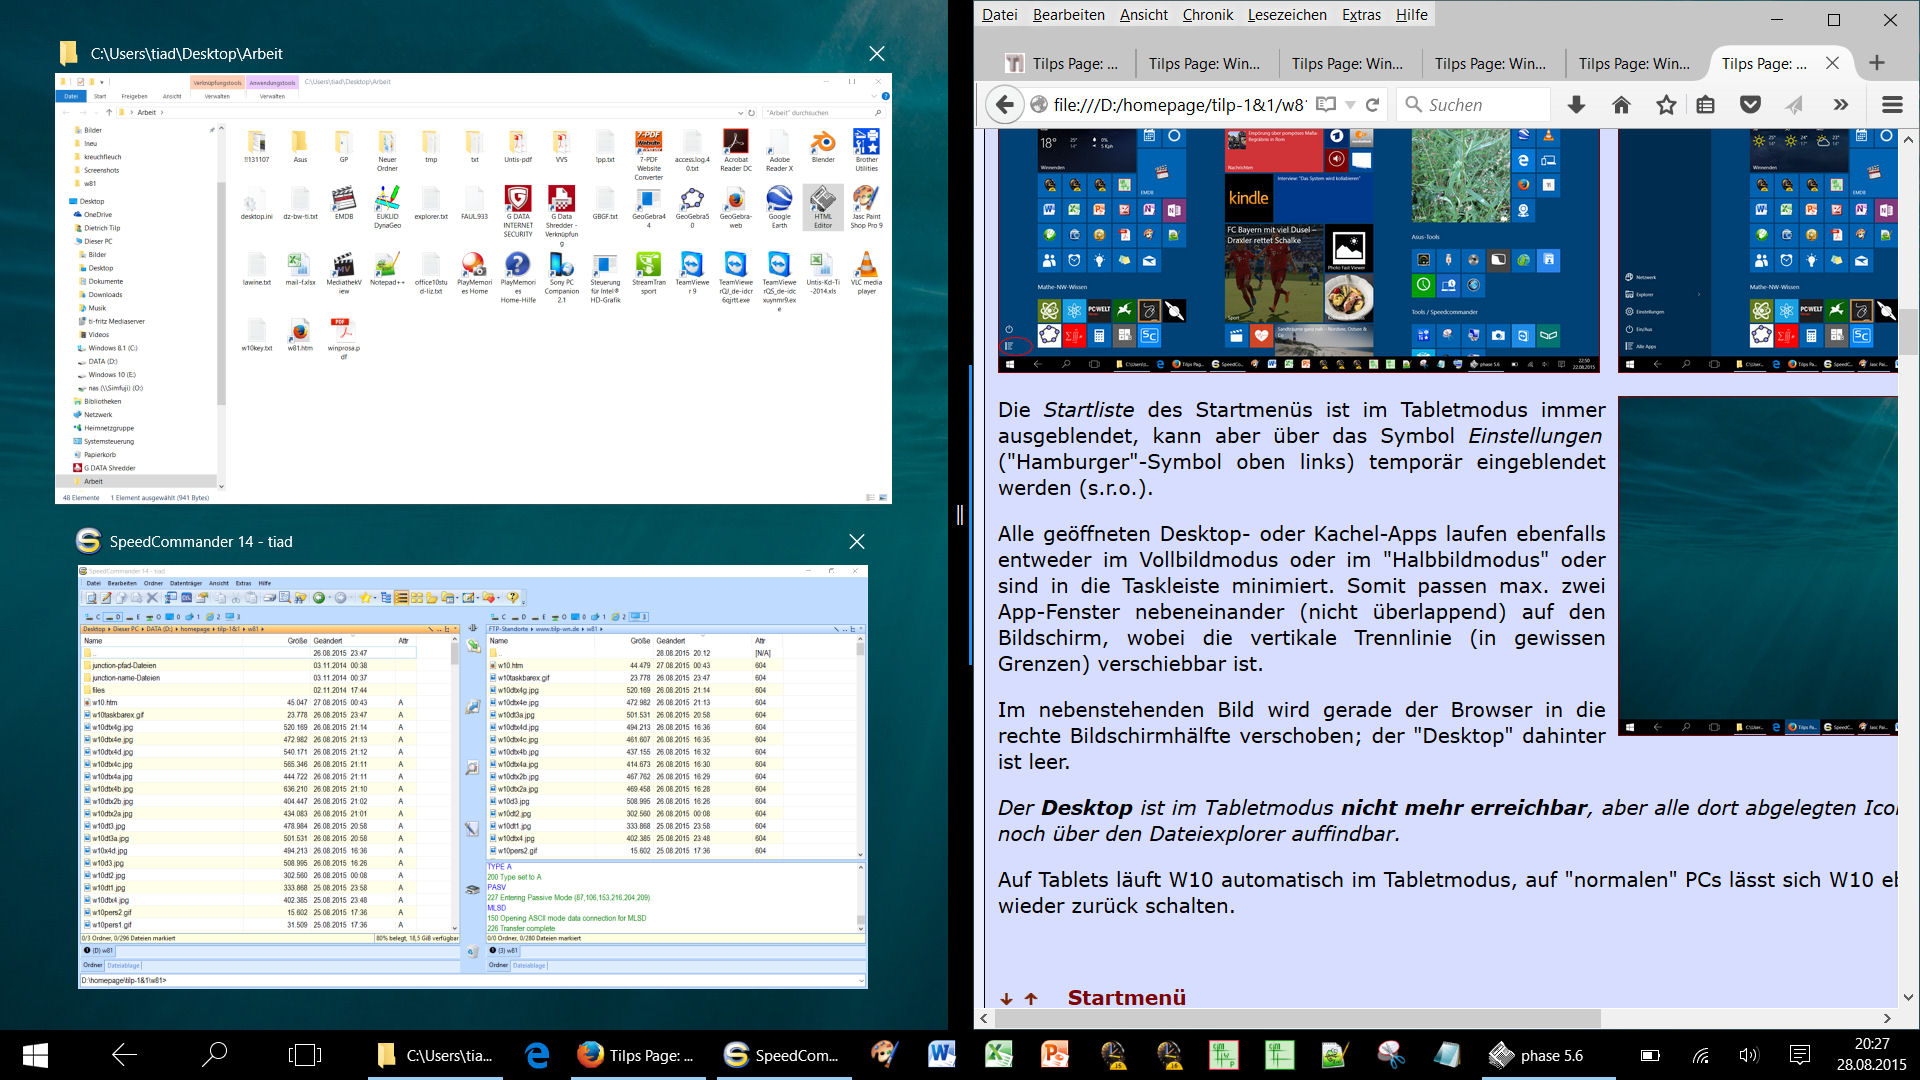The width and height of the screenshot is (1920, 1080).
Task: Click the Firefox back arrow button
Action: 1005,105
